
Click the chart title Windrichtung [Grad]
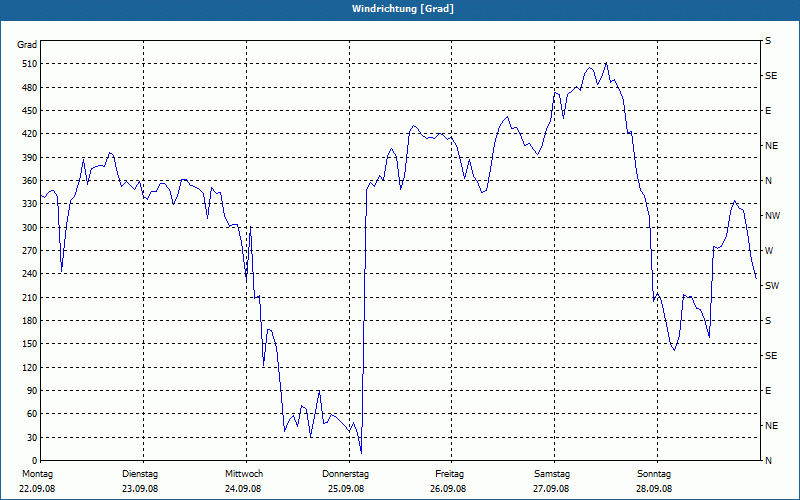tap(403, 9)
